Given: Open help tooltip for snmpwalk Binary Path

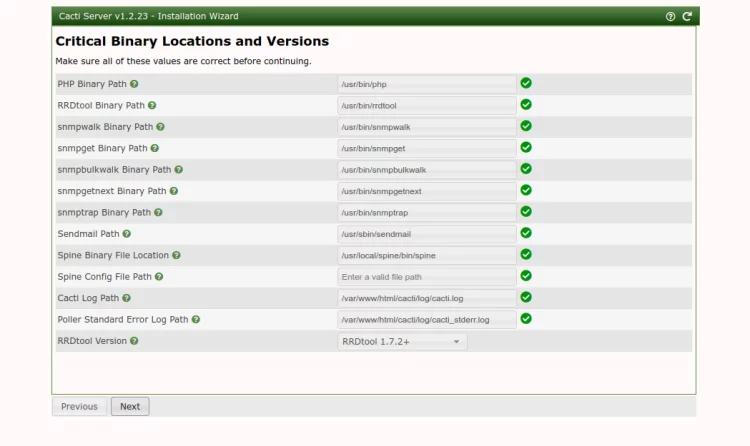Looking at the screenshot, I should coord(160,127).
